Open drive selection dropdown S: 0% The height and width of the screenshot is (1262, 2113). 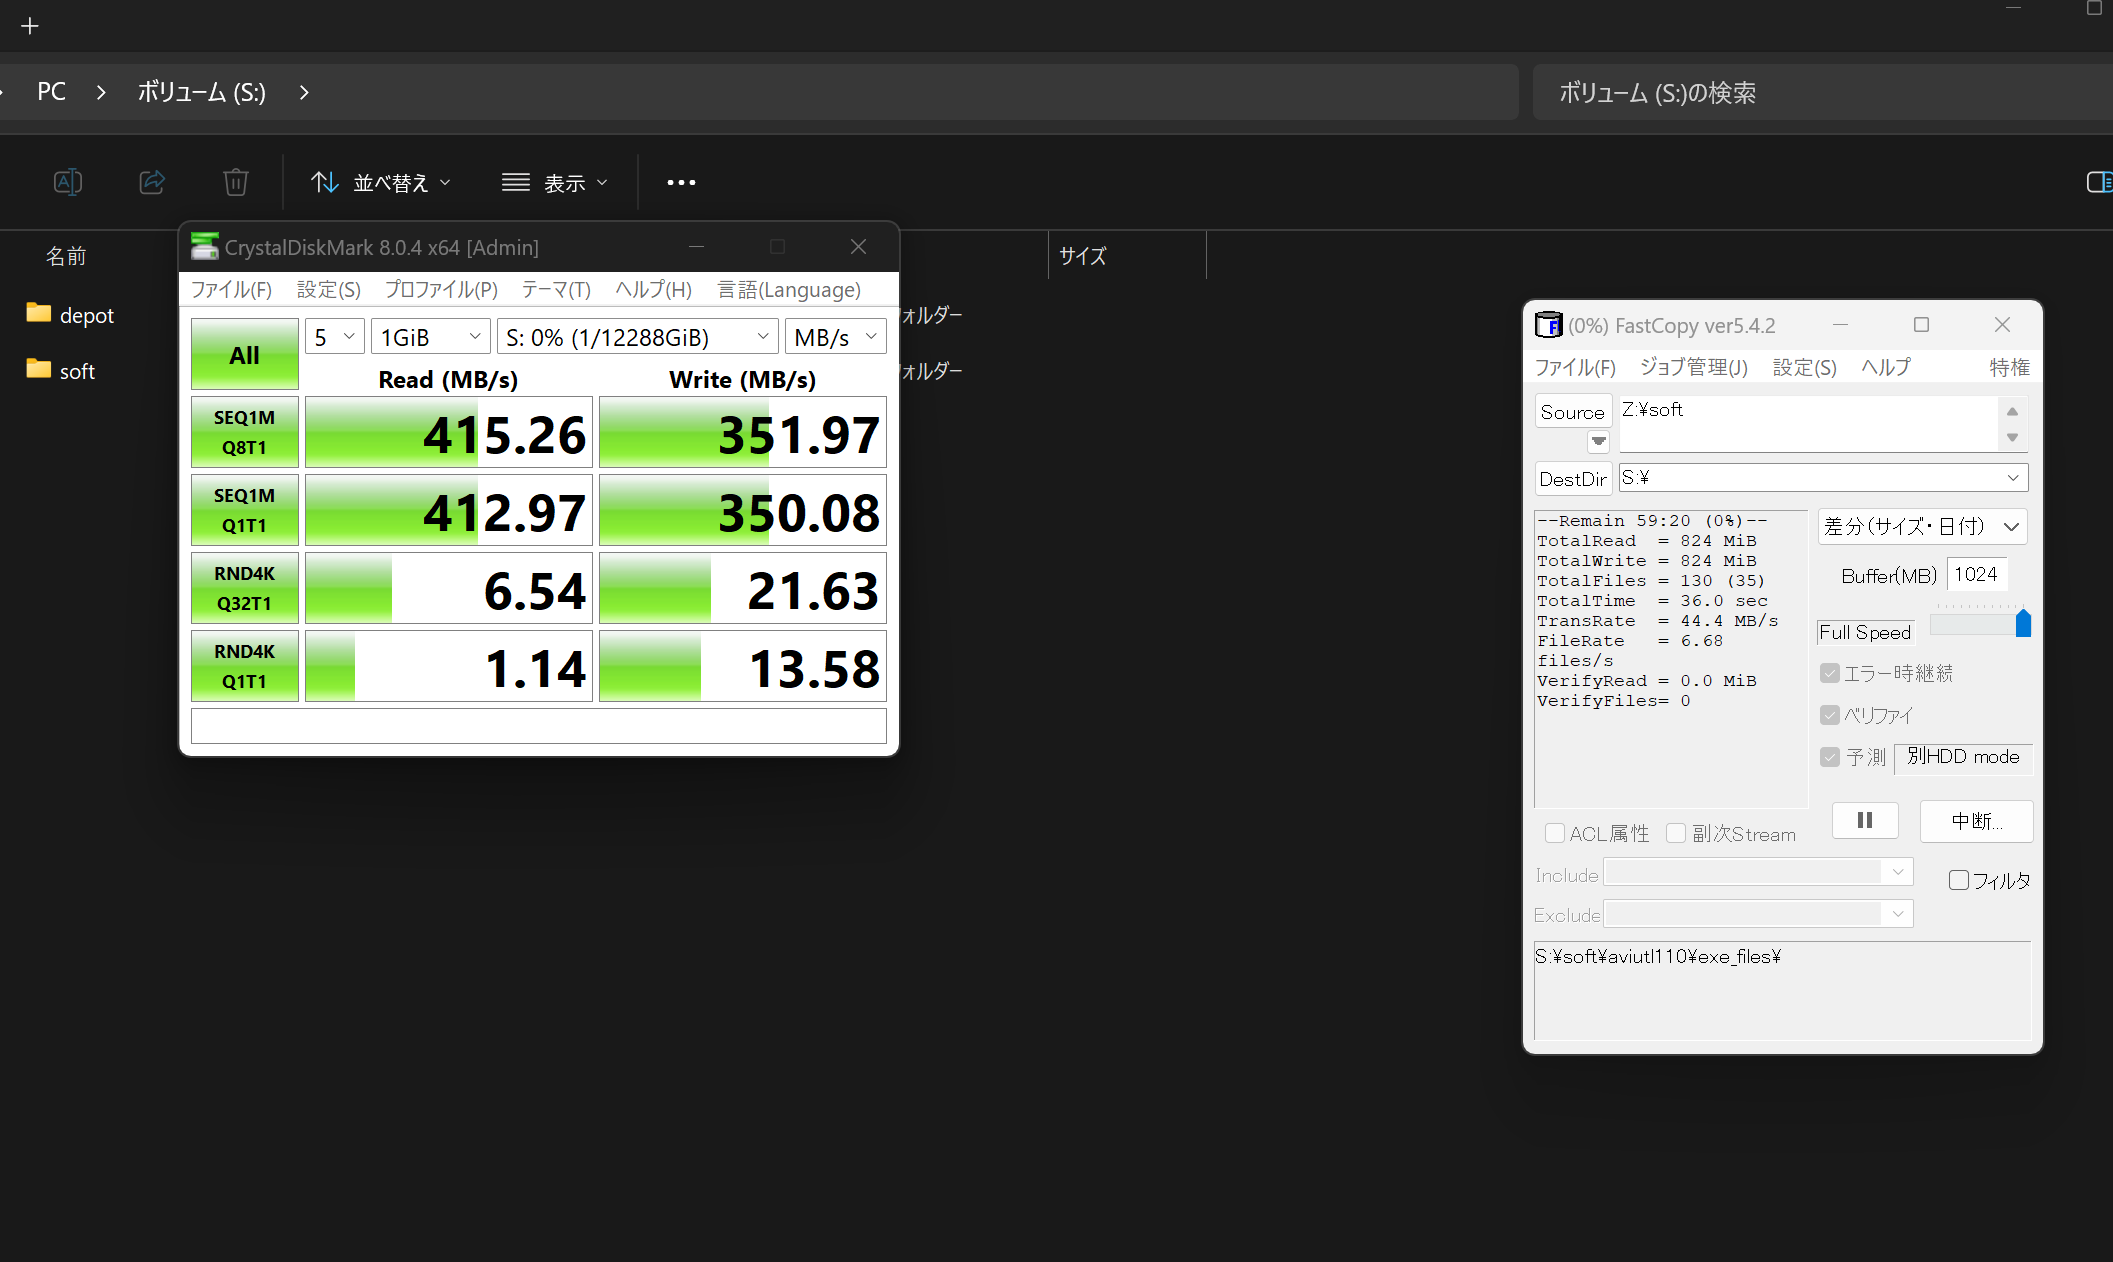tap(638, 337)
